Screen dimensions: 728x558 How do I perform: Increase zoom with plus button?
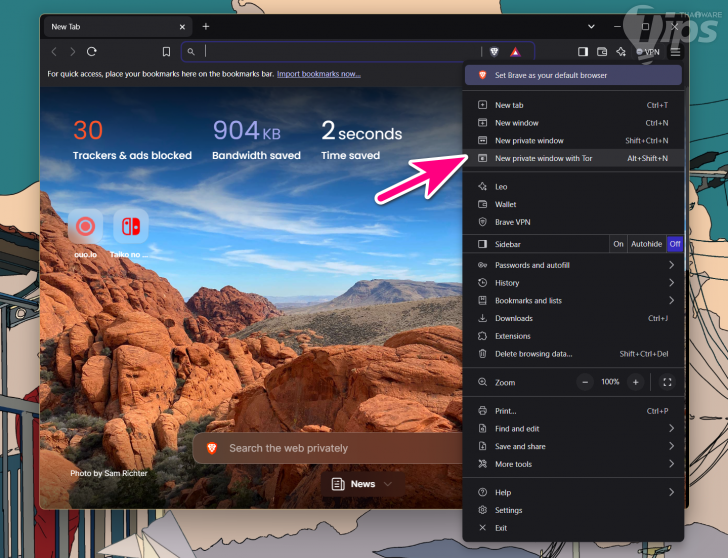click(x=636, y=382)
